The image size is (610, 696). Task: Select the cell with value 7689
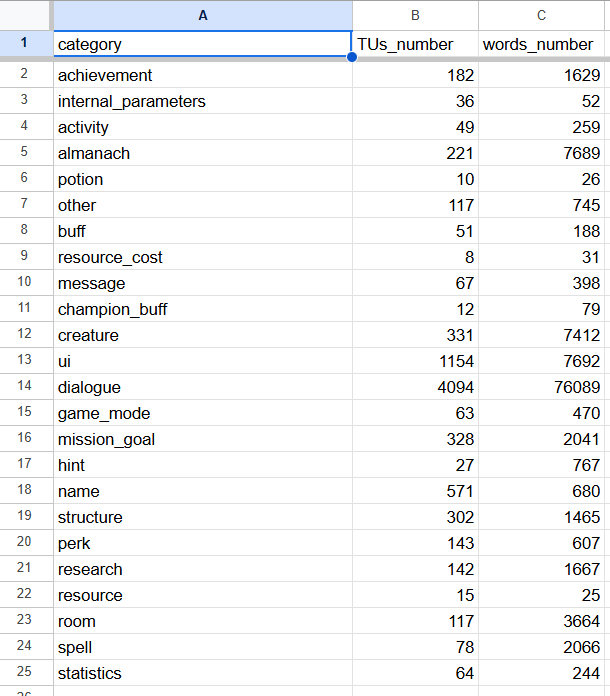point(543,153)
